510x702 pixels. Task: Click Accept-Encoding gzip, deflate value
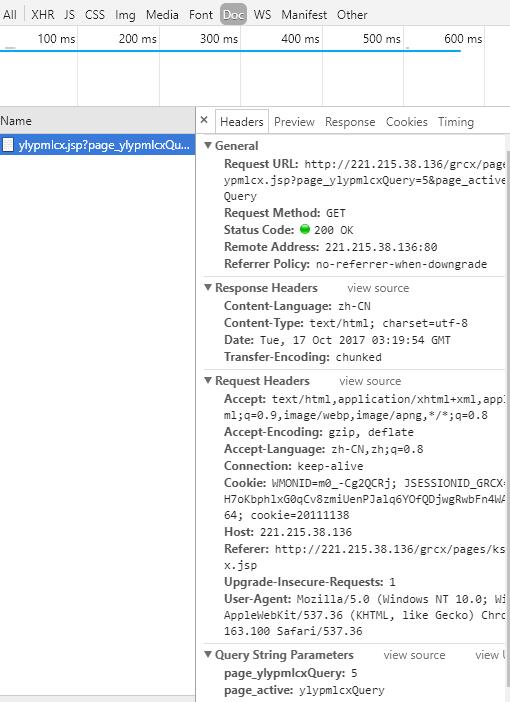click(x=371, y=432)
